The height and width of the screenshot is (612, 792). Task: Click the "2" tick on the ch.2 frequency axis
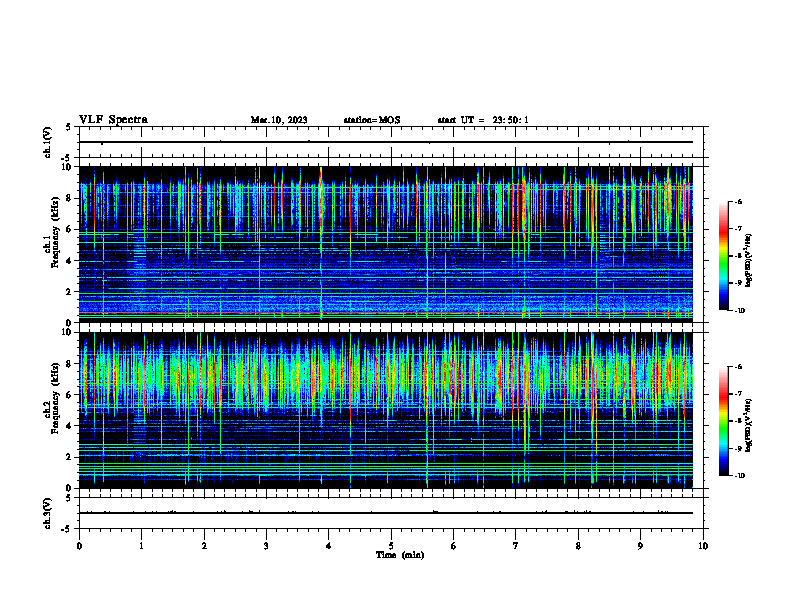[x=70, y=457]
